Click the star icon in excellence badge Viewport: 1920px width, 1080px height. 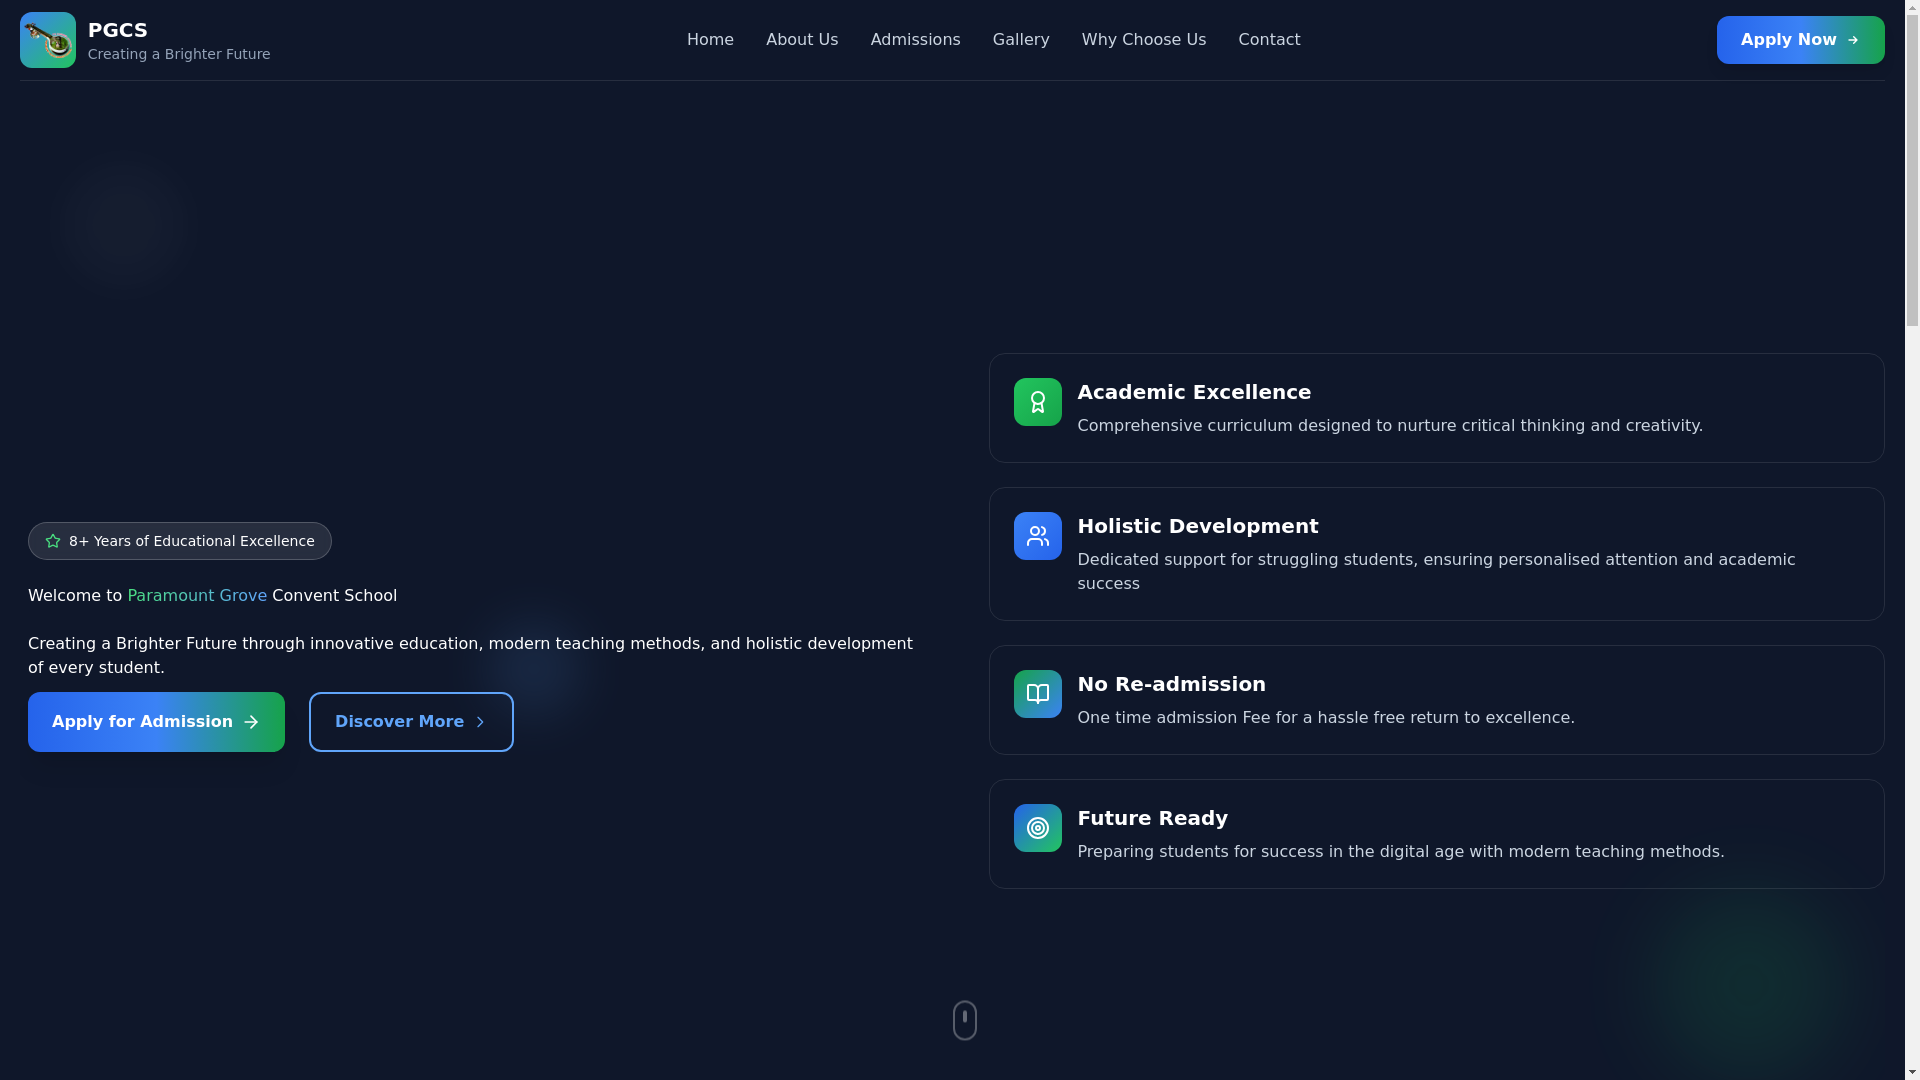tap(53, 541)
